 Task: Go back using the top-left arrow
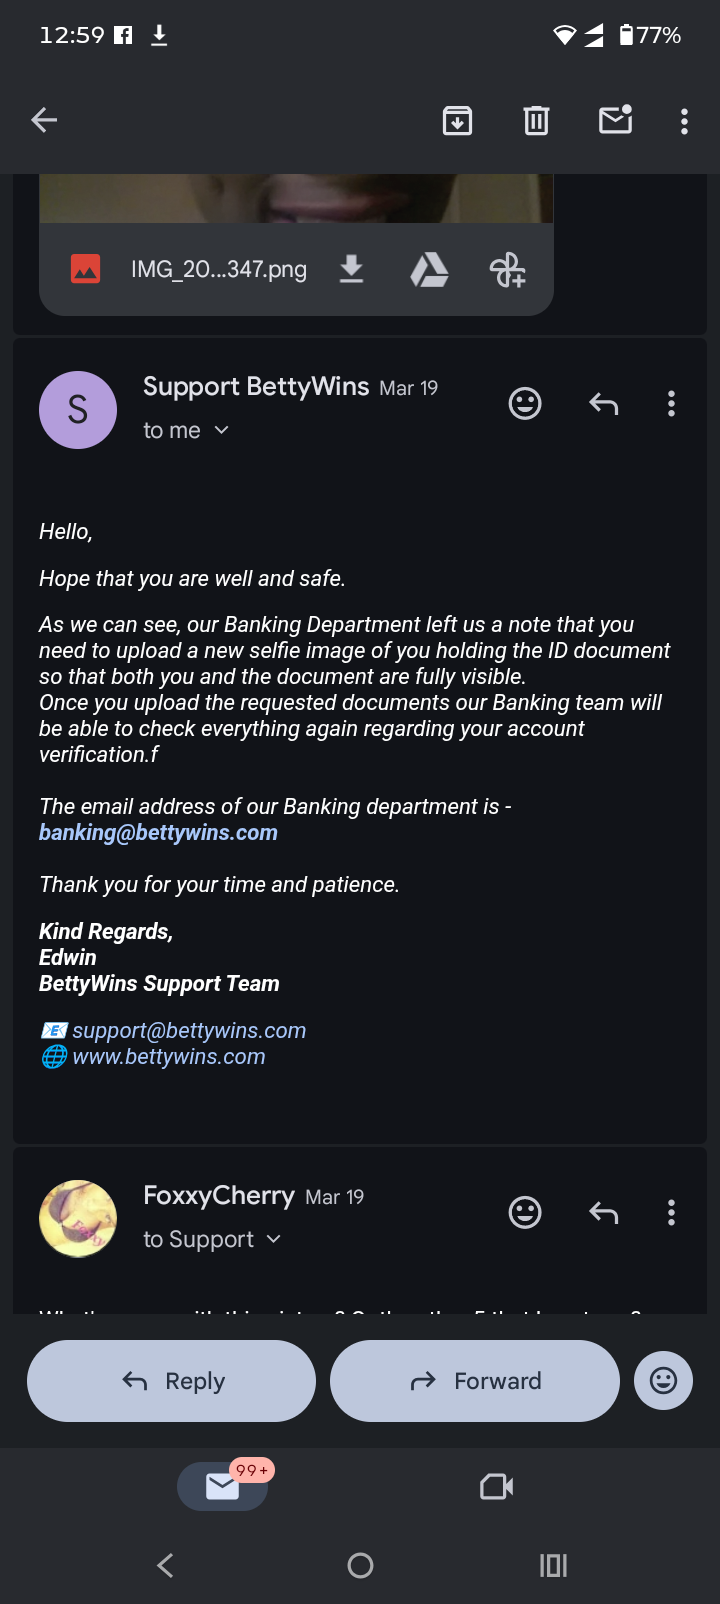pos(44,121)
